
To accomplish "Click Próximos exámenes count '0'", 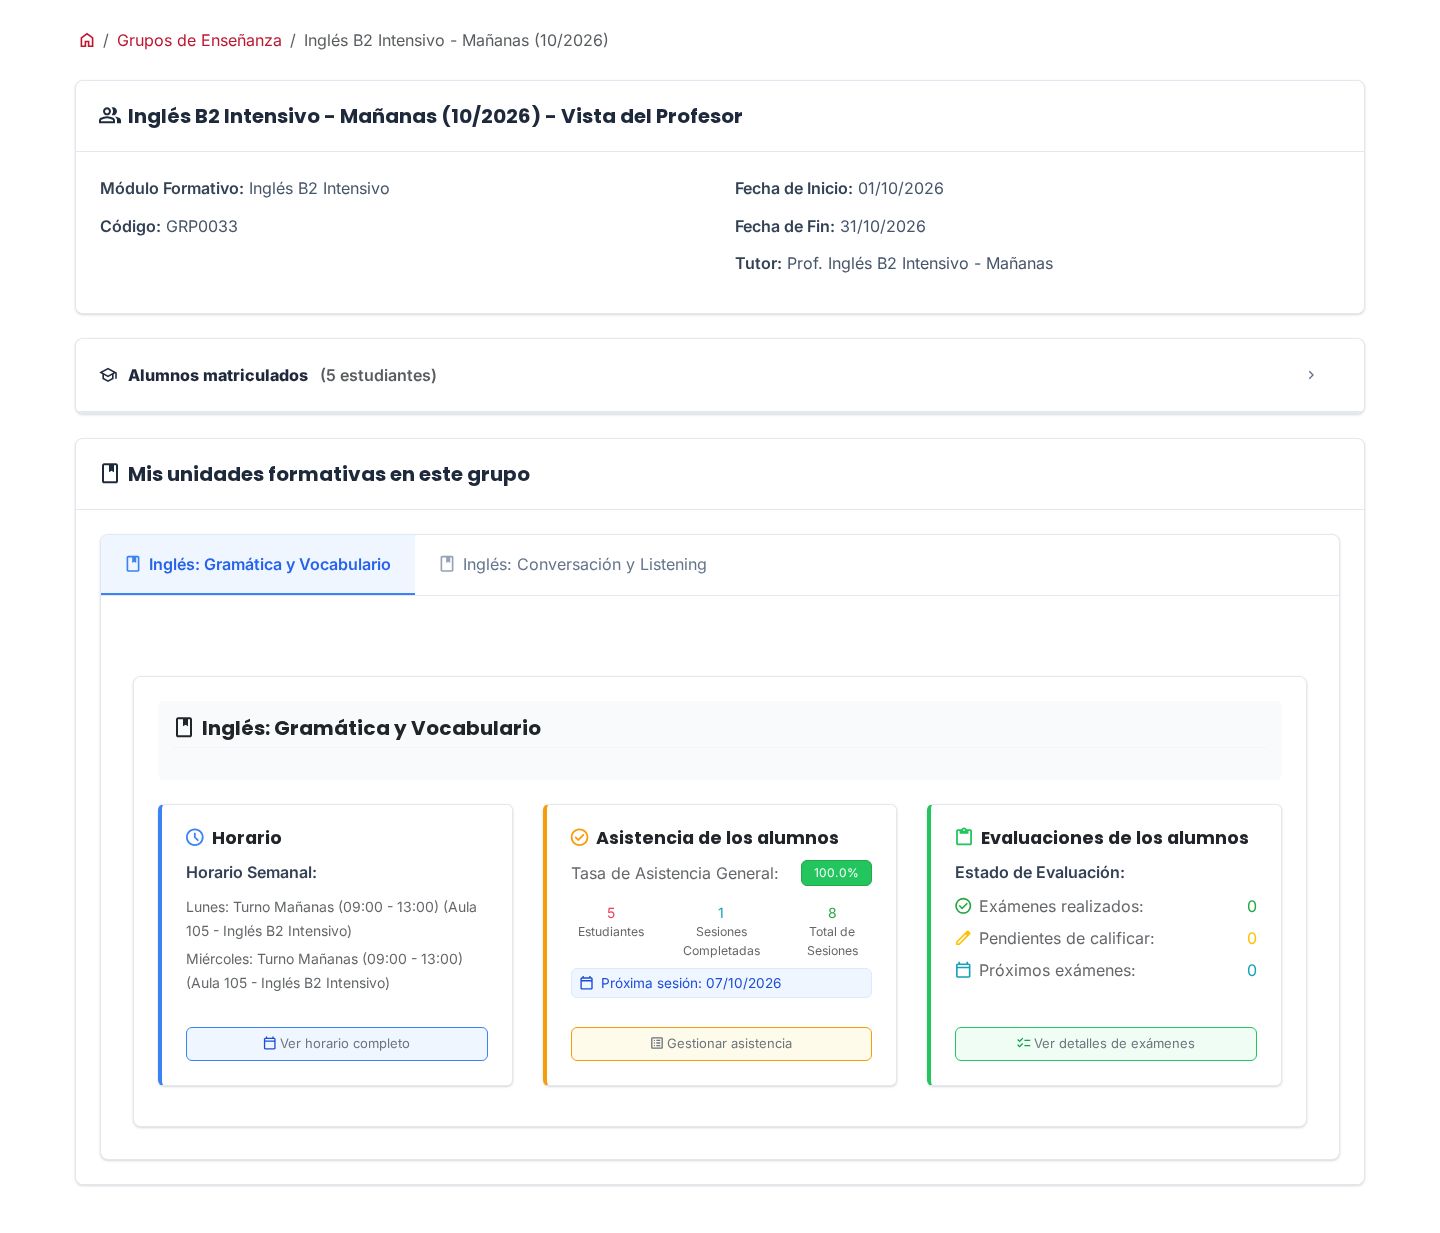I will pos(1251,970).
